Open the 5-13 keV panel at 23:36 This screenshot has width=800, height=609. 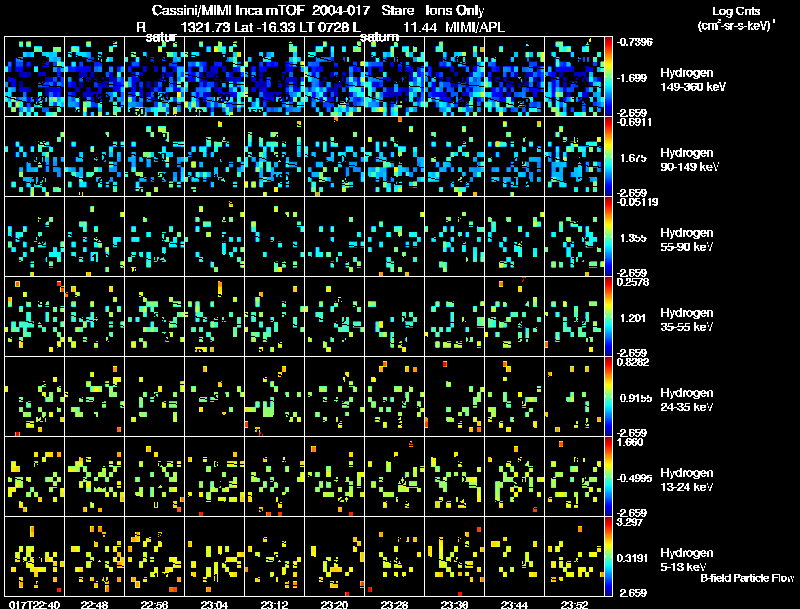click(455, 556)
